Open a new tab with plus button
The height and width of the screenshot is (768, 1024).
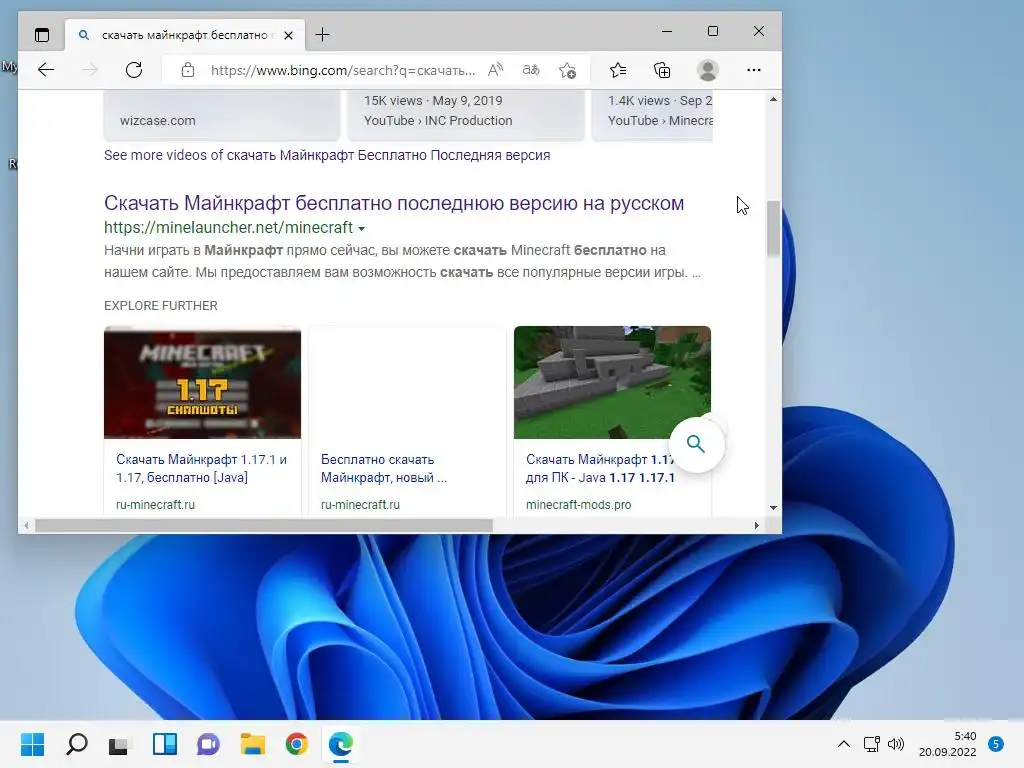[323, 35]
